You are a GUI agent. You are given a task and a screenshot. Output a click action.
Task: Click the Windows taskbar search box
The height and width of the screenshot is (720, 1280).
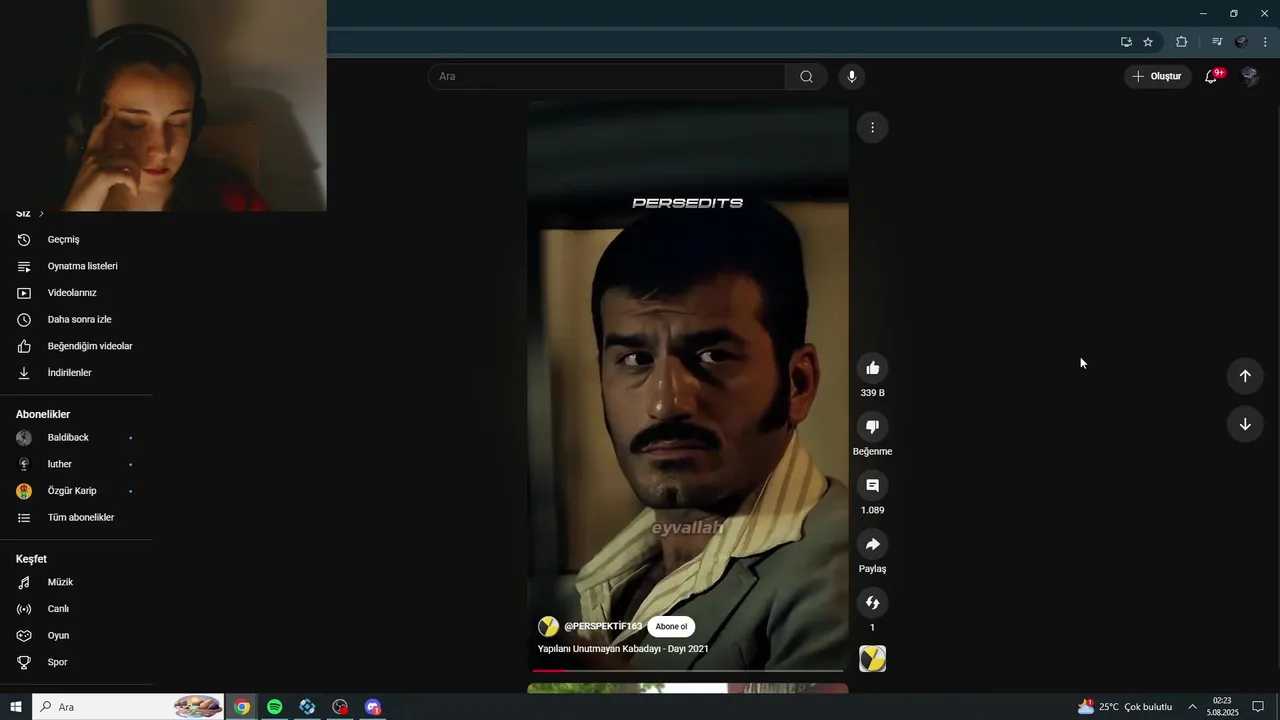pos(129,707)
